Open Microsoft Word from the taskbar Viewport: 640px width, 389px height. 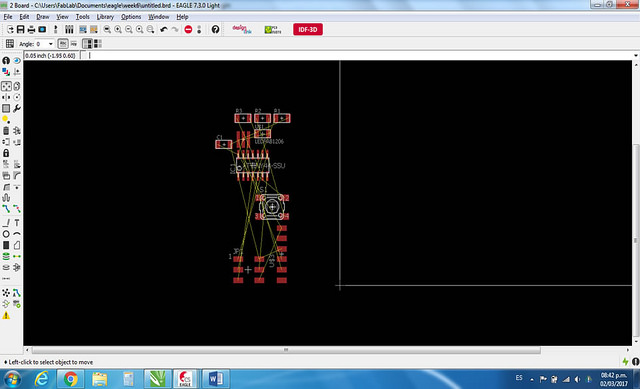(x=215, y=379)
